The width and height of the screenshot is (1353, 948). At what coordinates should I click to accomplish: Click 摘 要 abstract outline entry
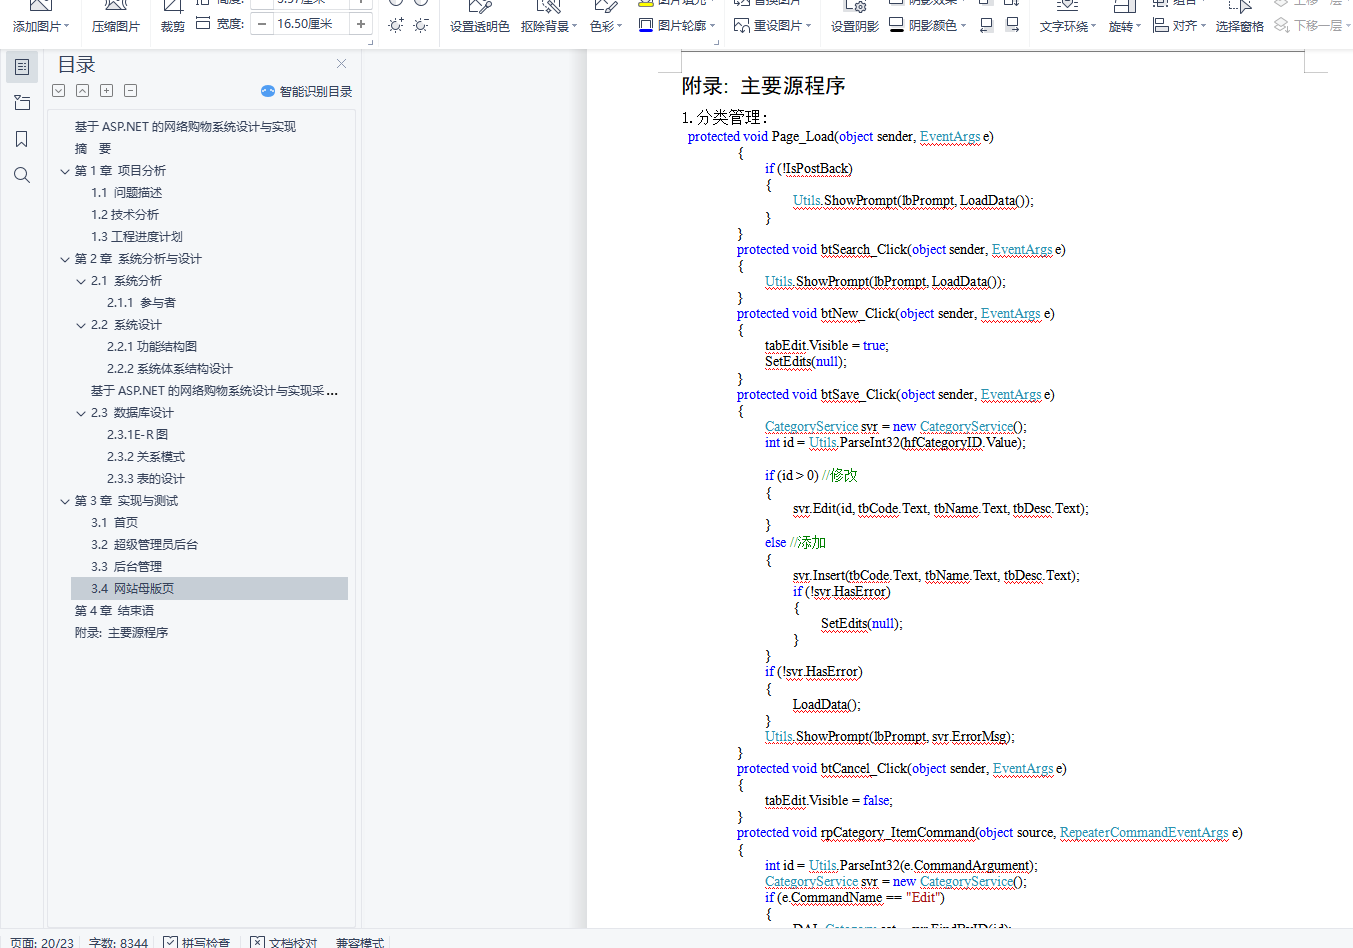tap(93, 149)
